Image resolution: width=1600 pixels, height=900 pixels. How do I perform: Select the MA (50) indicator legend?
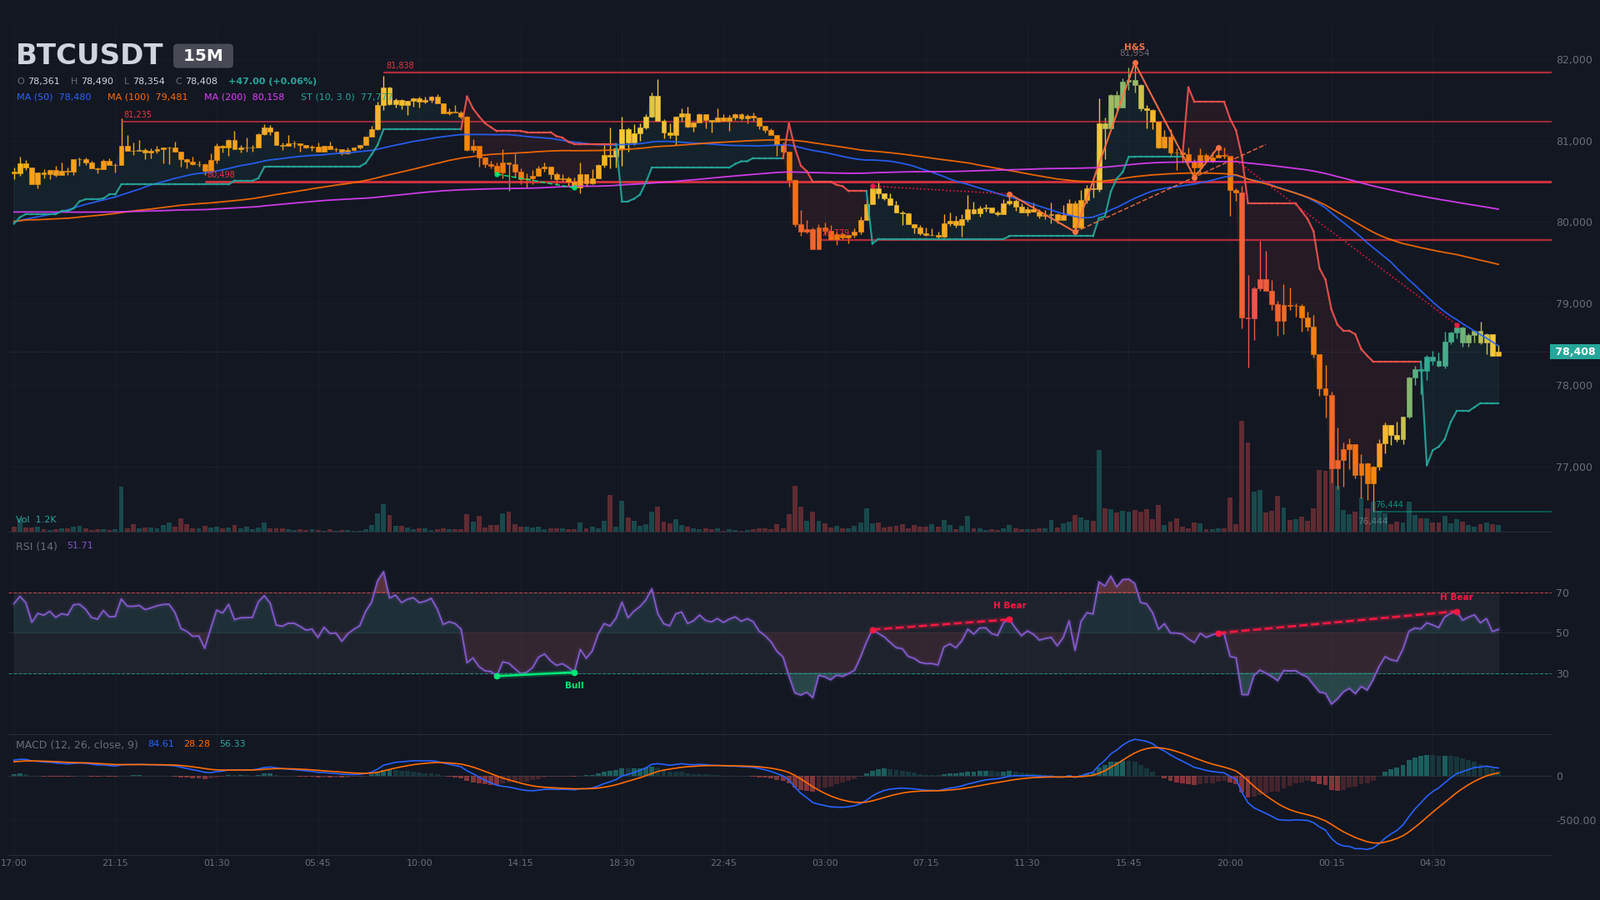click(54, 97)
